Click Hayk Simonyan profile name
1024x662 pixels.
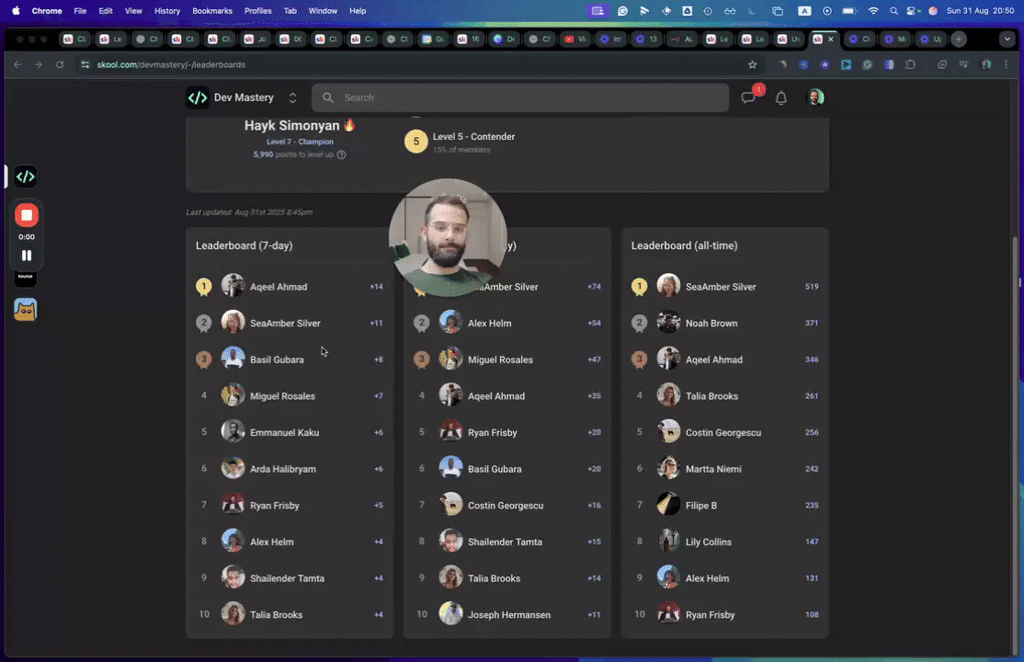[292, 125]
